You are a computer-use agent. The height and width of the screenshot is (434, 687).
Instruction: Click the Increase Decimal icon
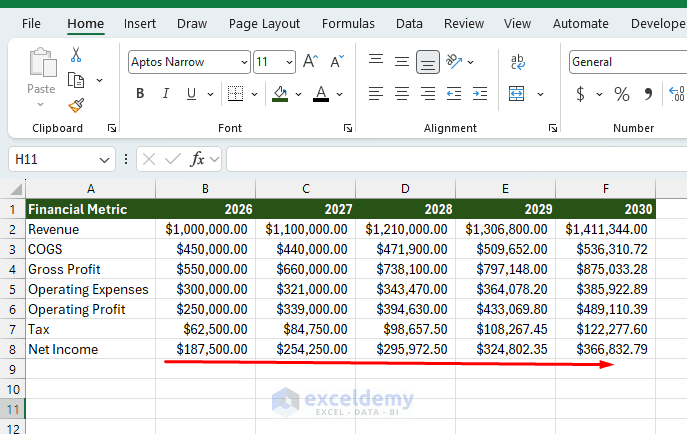(x=676, y=94)
